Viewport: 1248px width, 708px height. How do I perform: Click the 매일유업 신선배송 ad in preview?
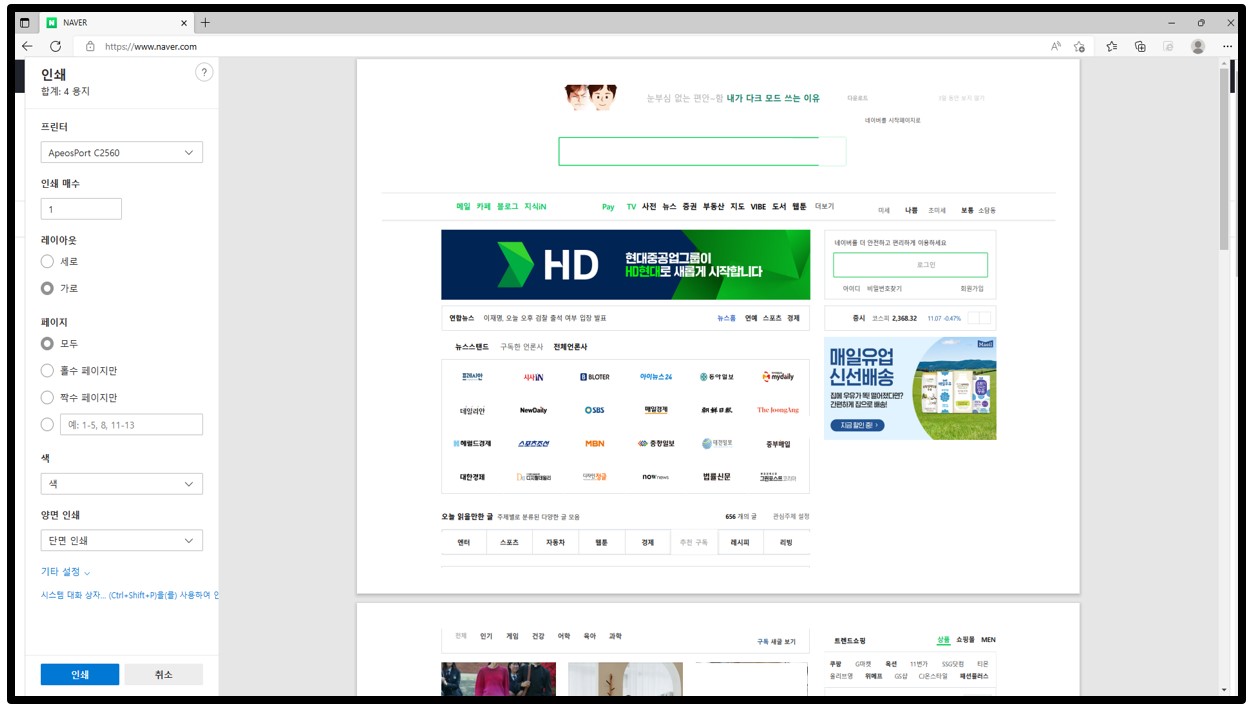910,388
